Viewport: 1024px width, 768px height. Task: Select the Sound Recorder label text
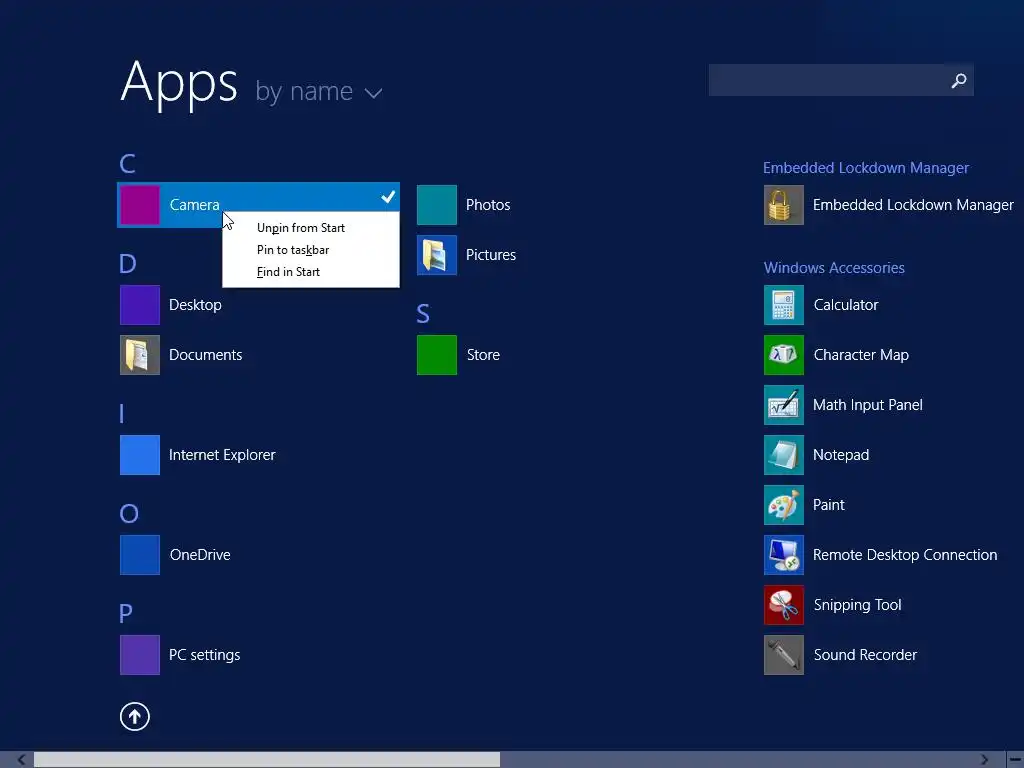pos(865,655)
